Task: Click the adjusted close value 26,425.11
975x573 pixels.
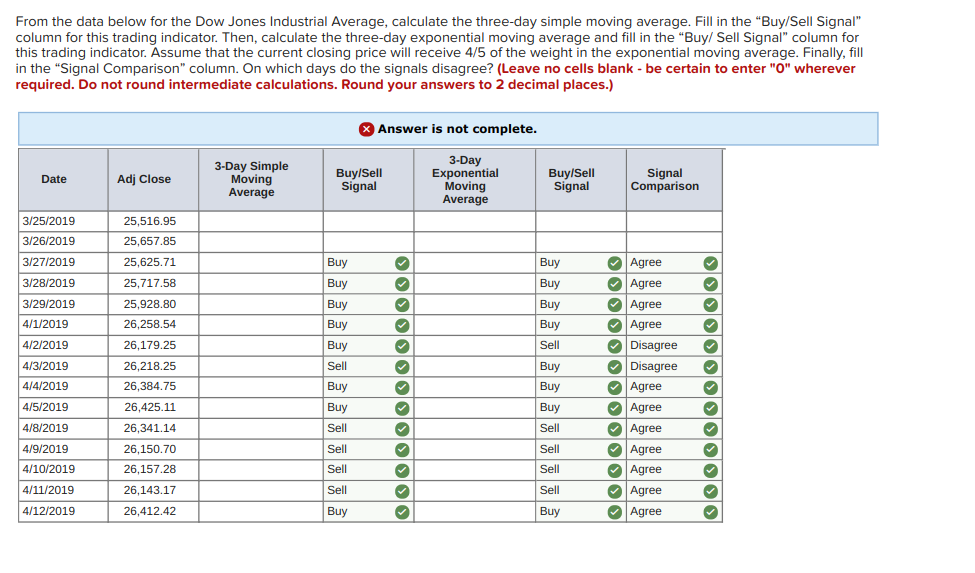Action: click(x=150, y=408)
